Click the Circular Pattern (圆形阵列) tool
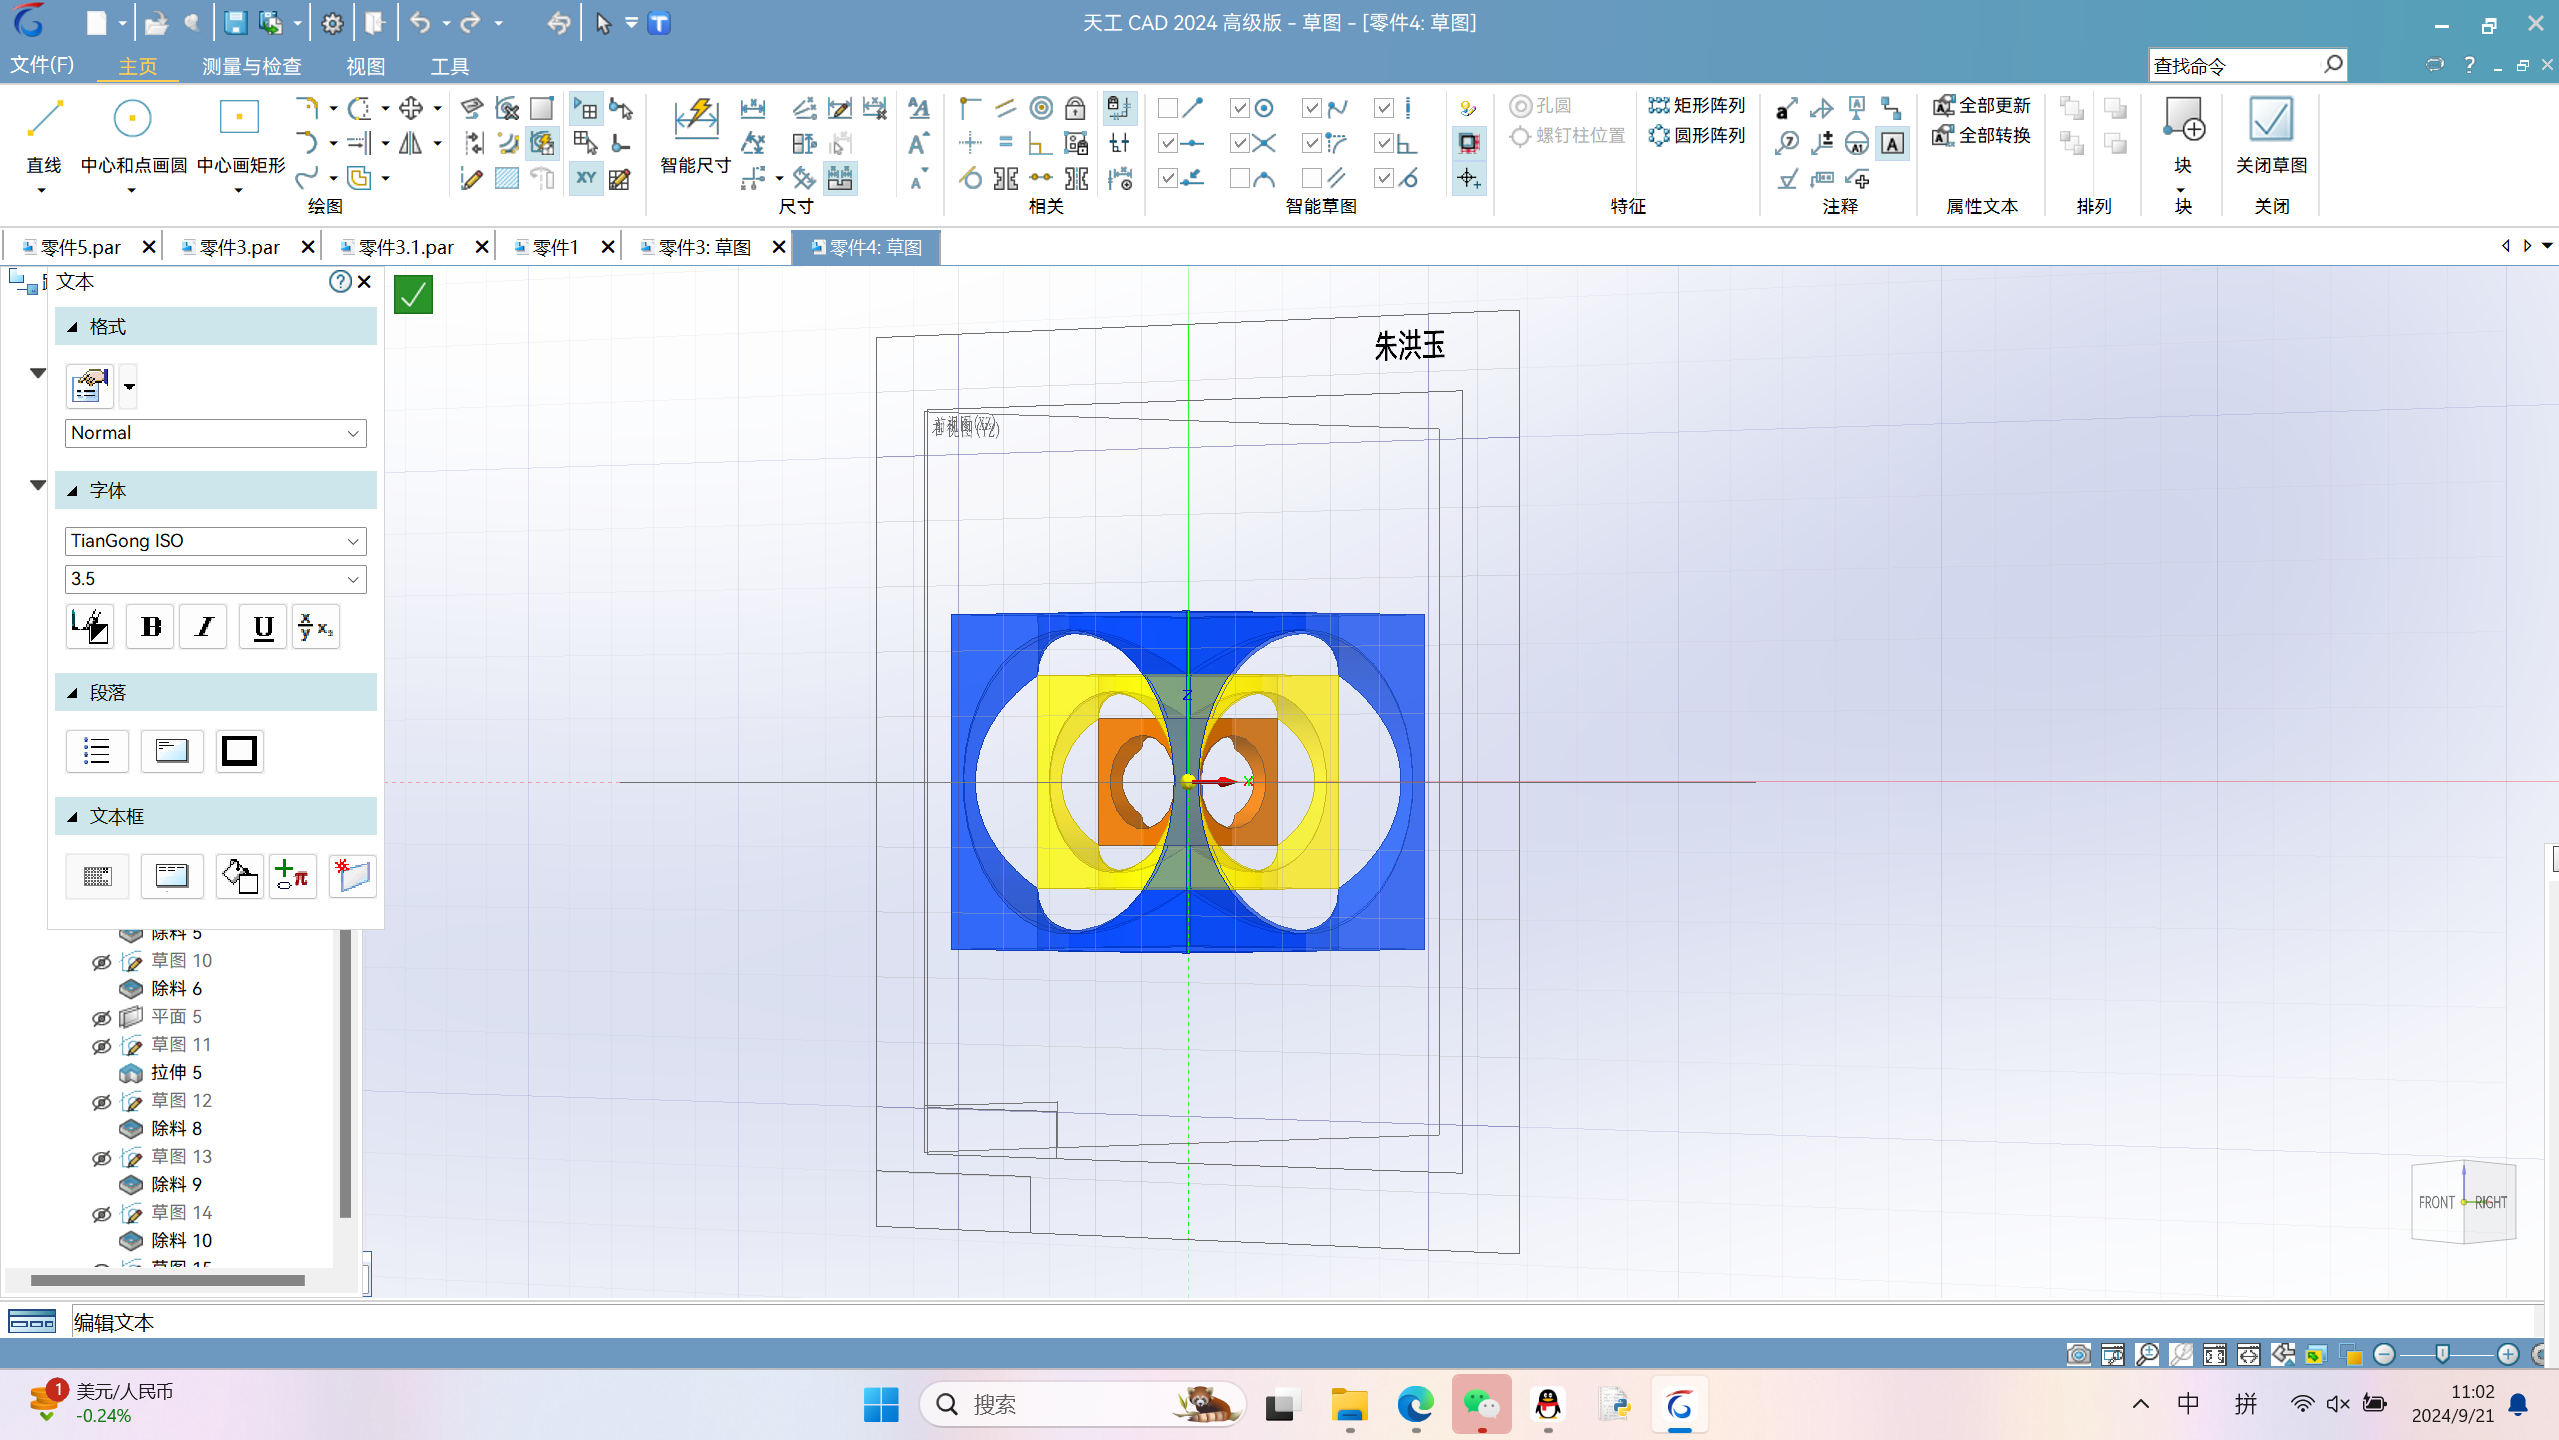2559x1440 pixels. pos(1696,135)
